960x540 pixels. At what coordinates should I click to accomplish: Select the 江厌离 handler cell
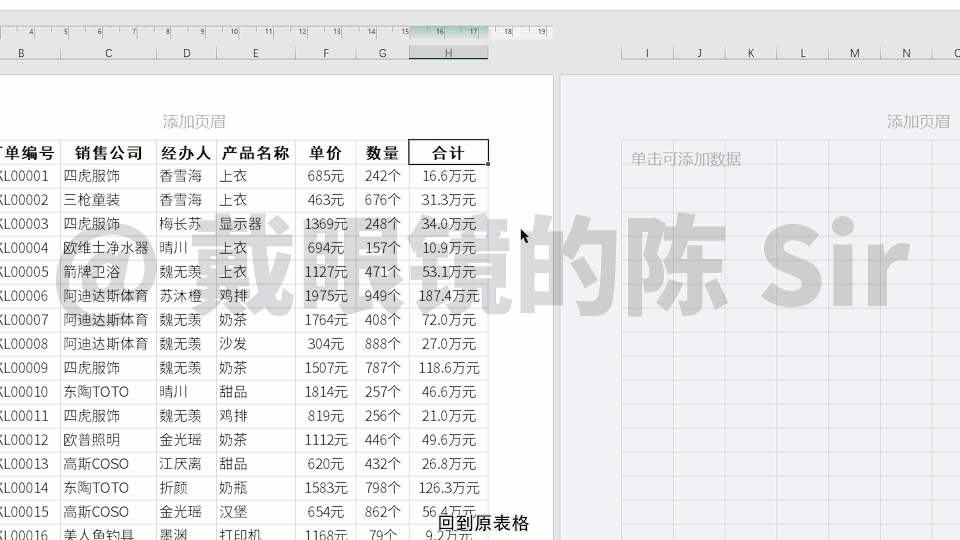(187, 464)
